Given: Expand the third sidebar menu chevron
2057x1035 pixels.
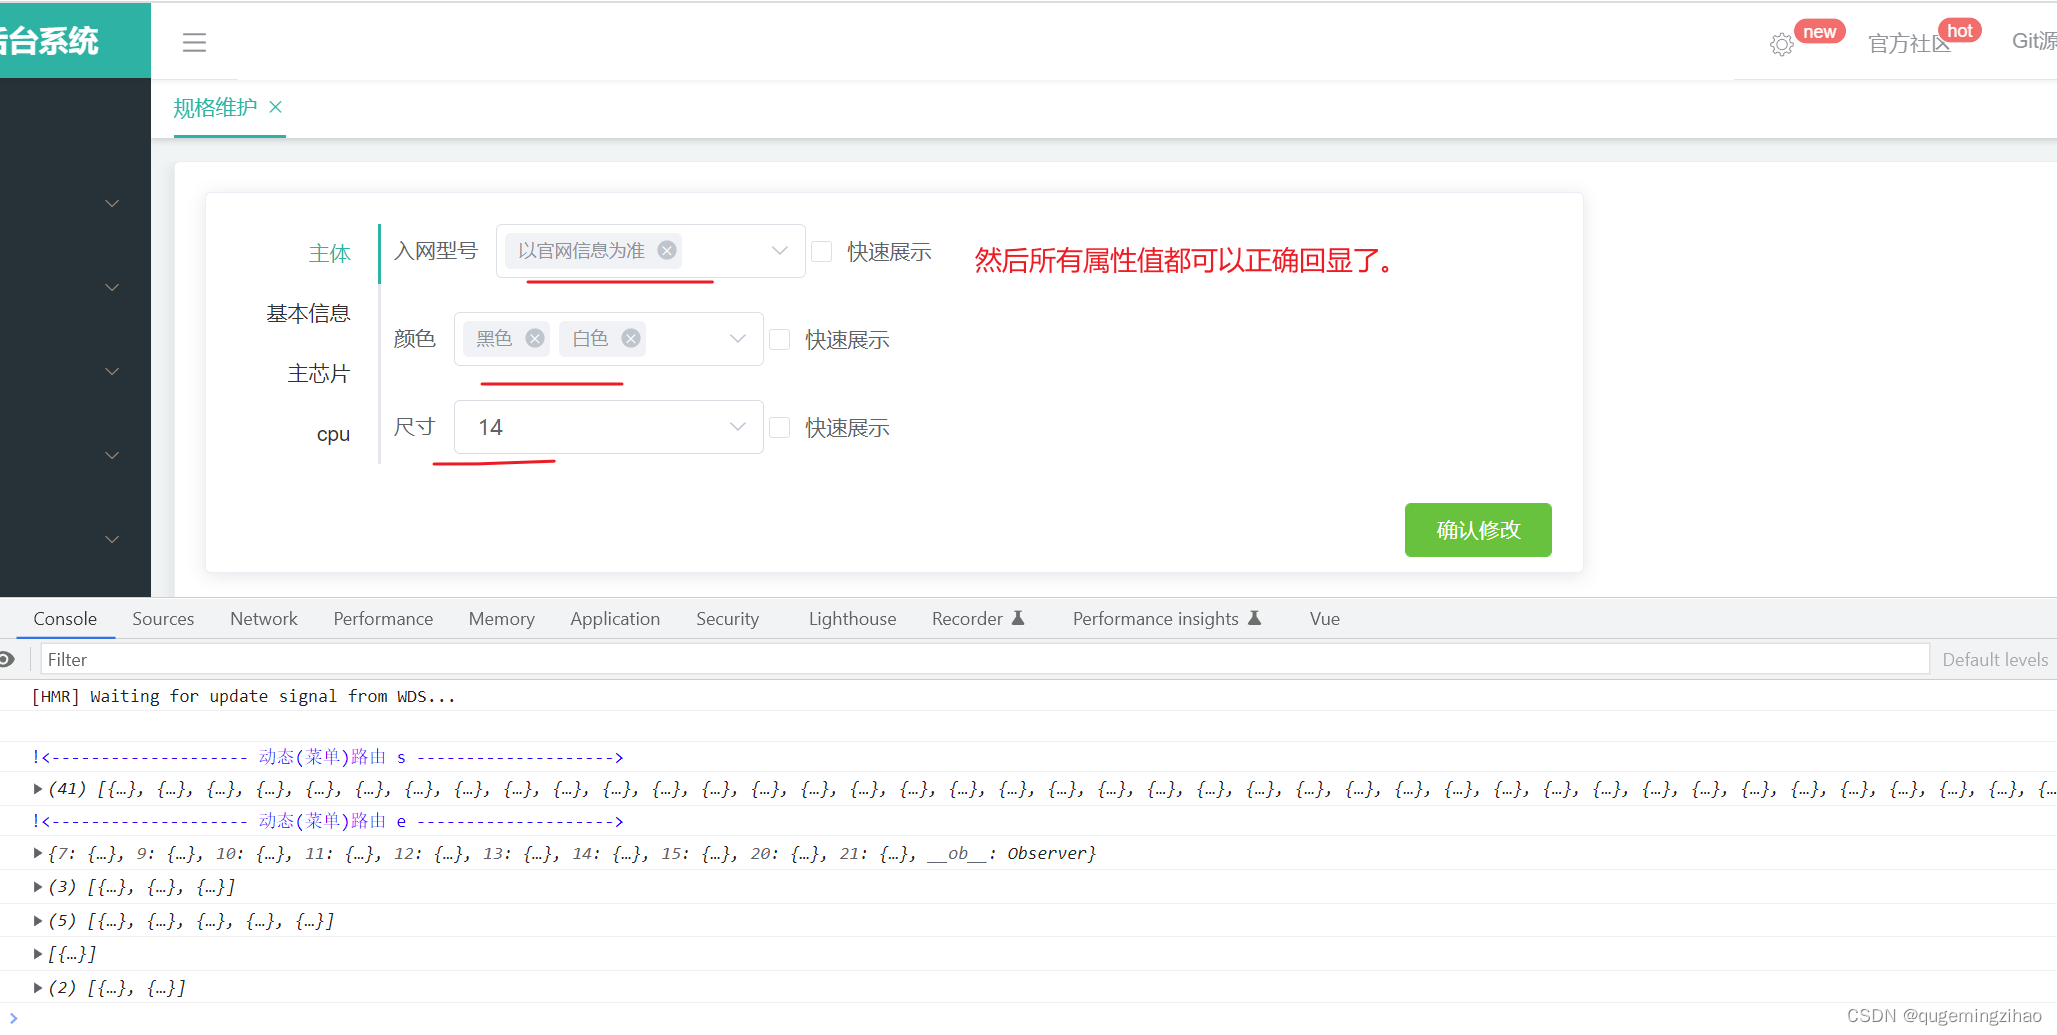Looking at the screenshot, I should pyautogui.click(x=112, y=371).
